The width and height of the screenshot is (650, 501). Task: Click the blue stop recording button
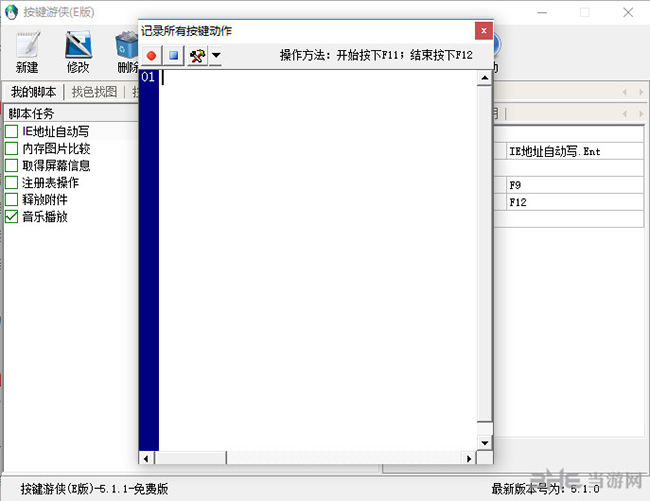pyautogui.click(x=174, y=56)
